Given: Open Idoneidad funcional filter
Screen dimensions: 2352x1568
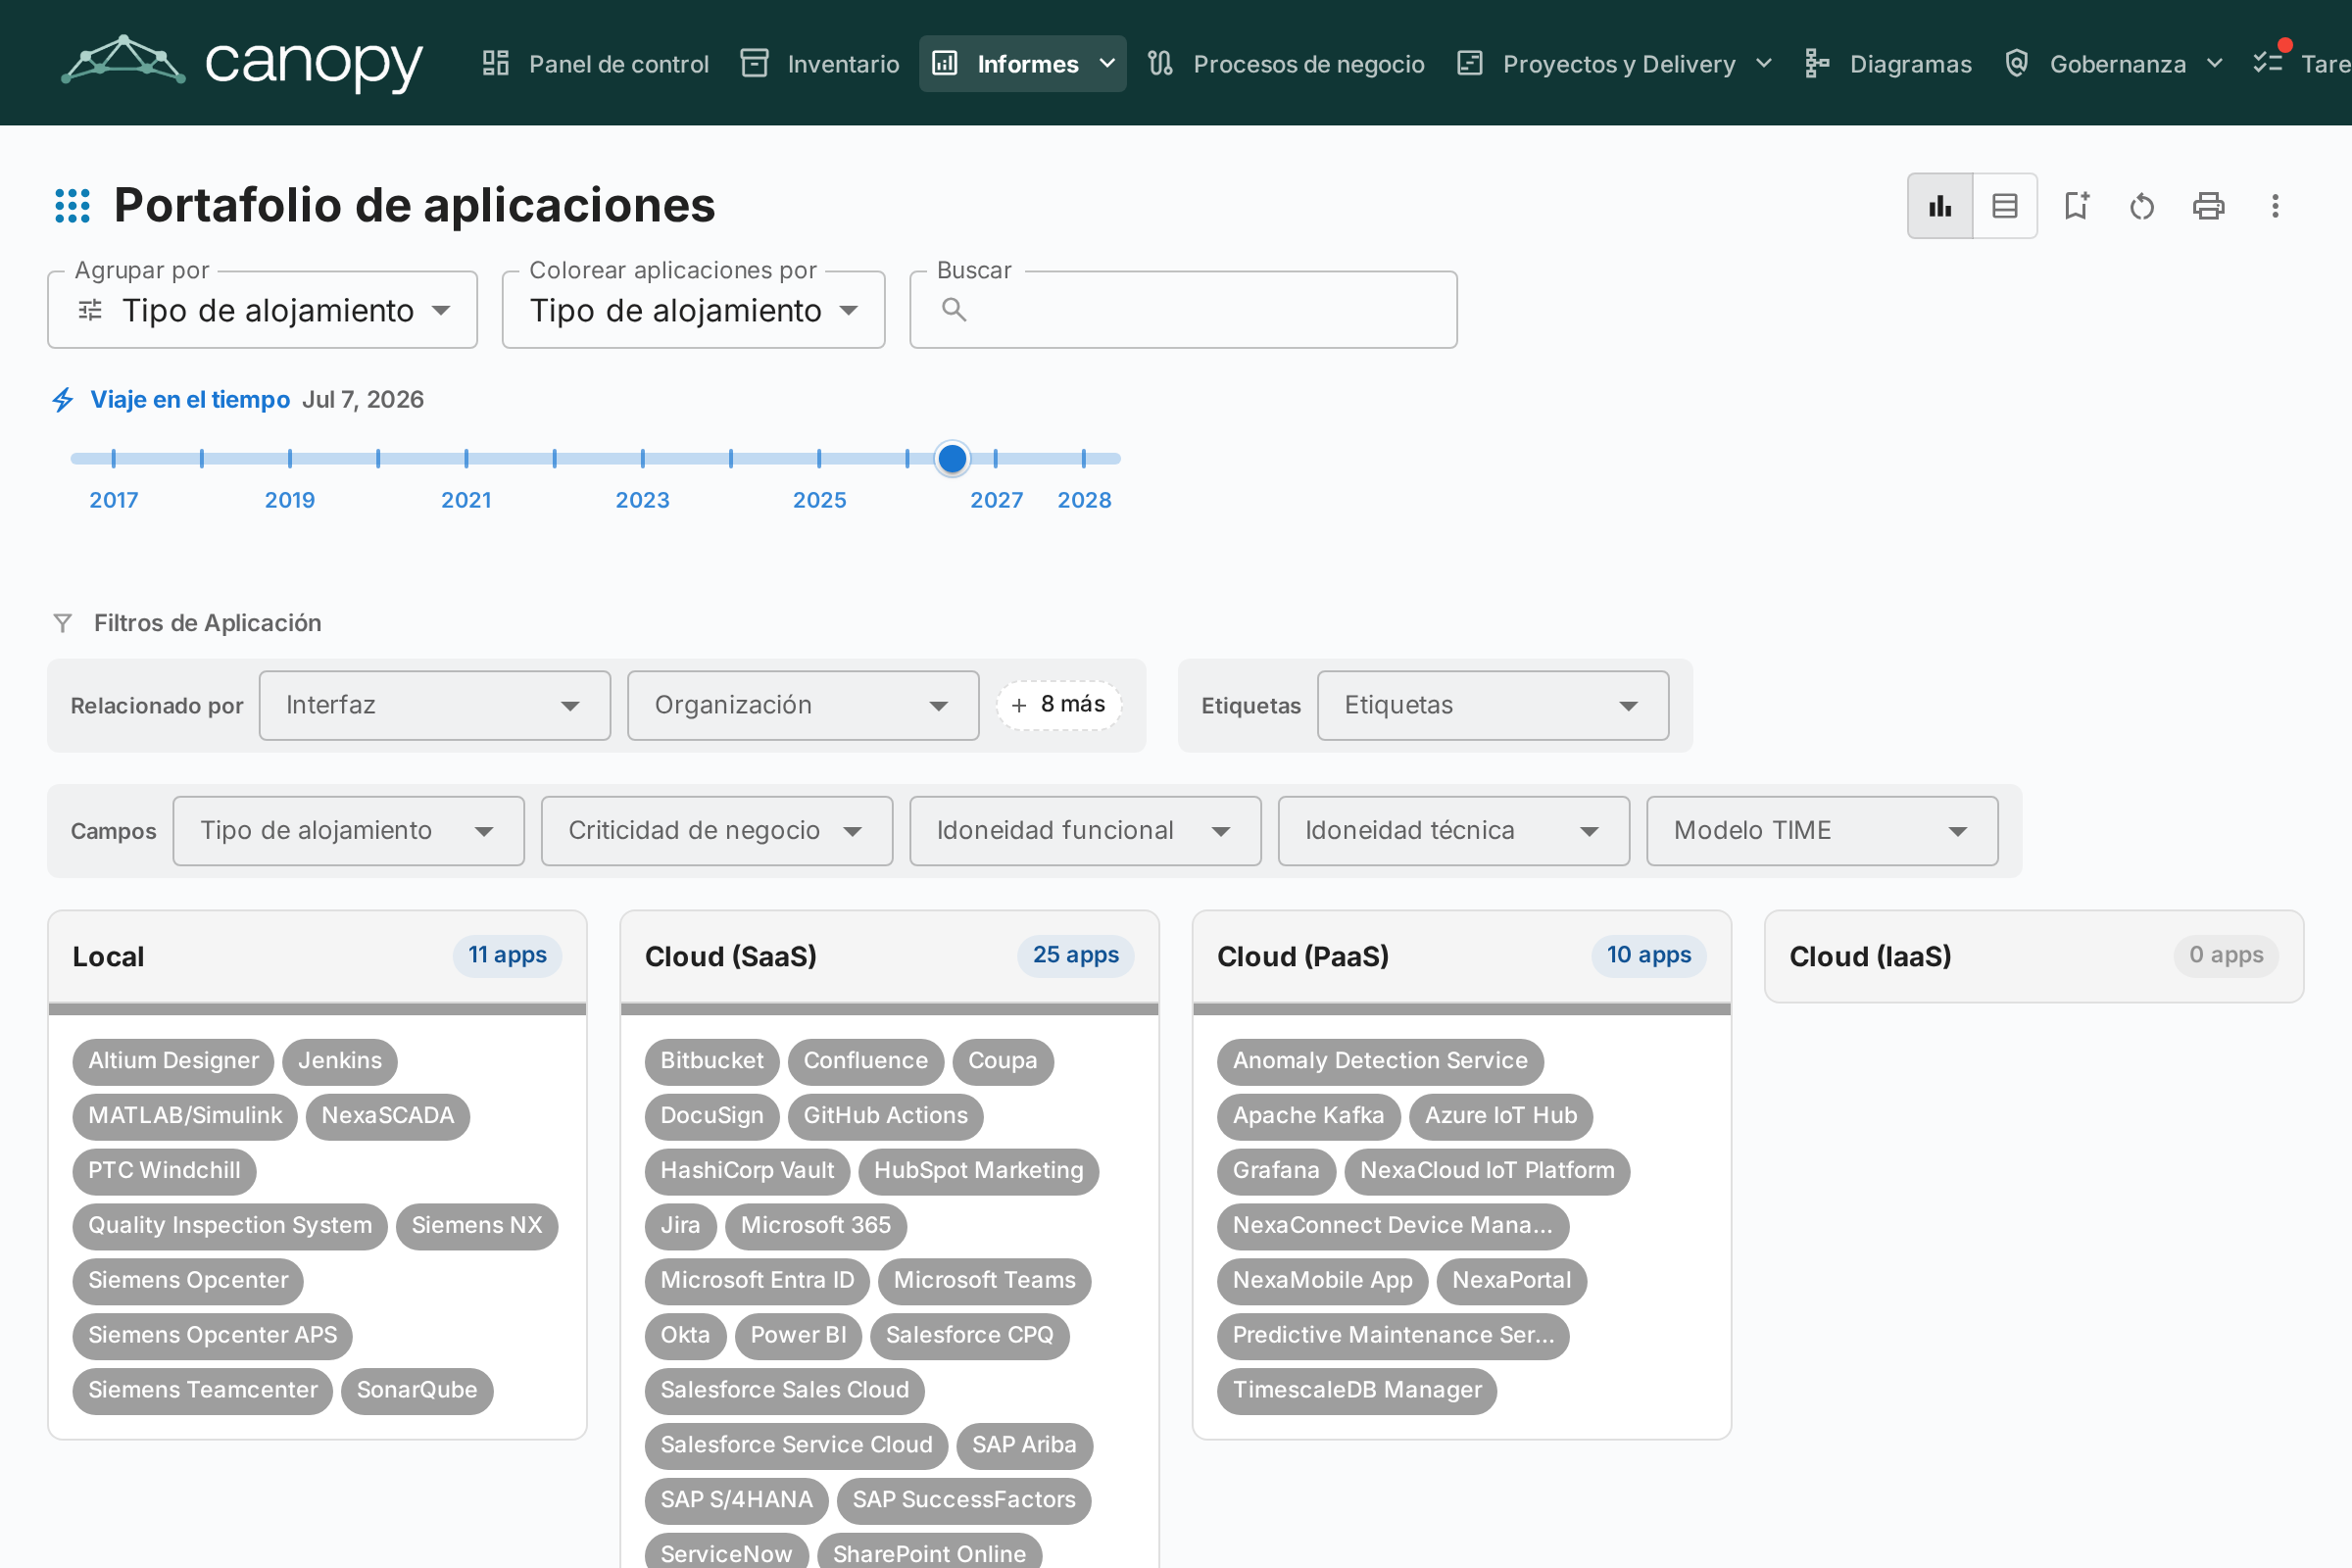Looking at the screenshot, I should 1086,831.
